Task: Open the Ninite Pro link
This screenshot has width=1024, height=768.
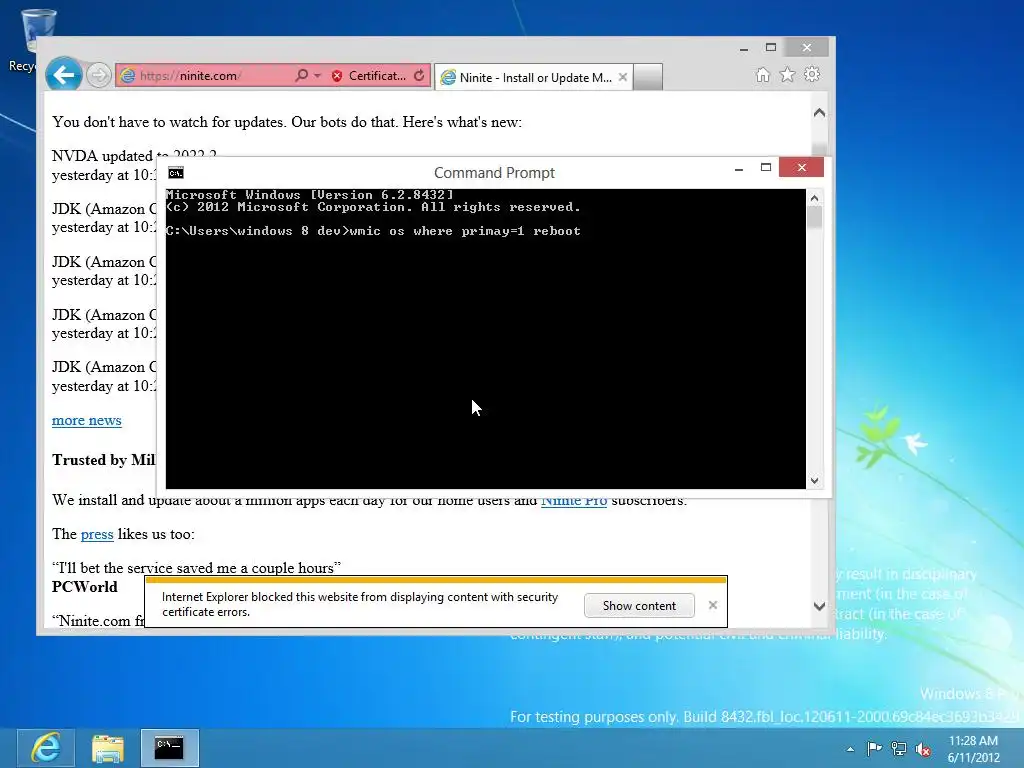Action: (x=573, y=502)
